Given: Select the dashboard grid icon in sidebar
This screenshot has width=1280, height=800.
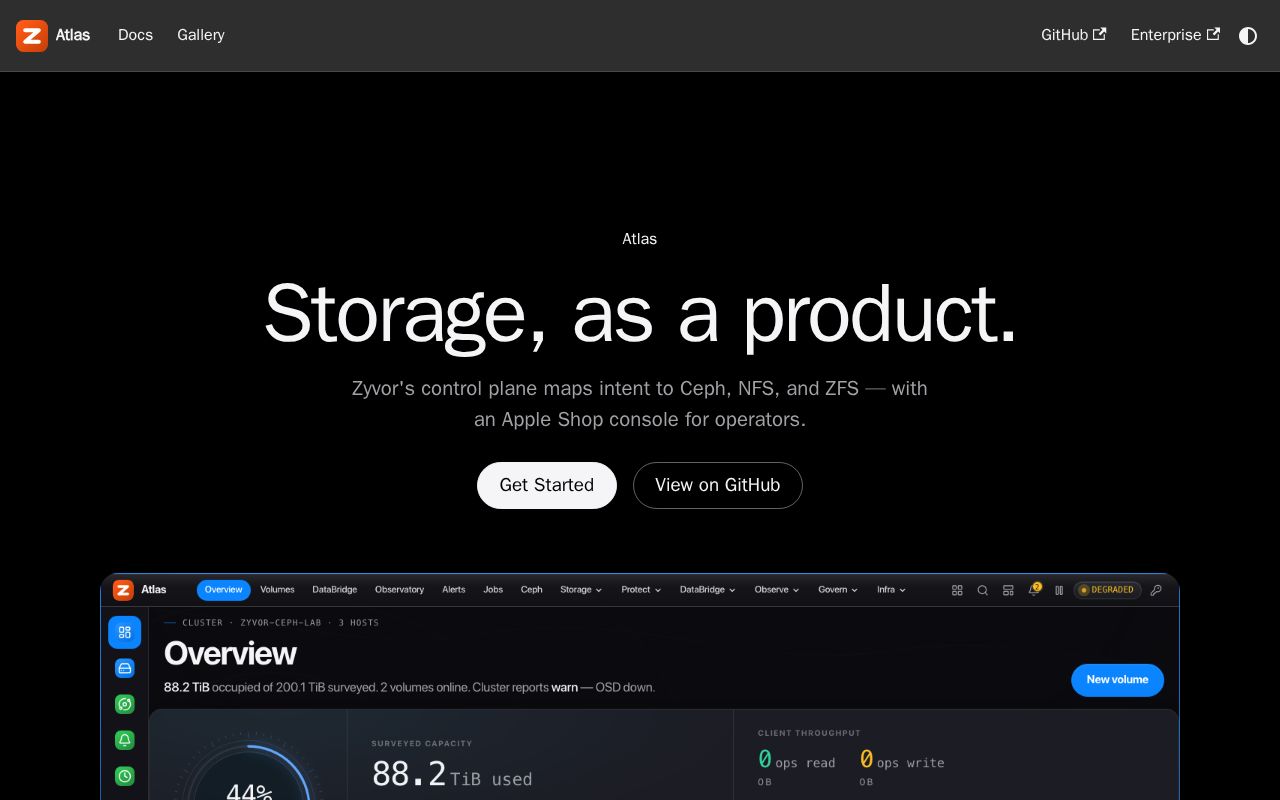Looking at the screenshot, I should [125, 632].
